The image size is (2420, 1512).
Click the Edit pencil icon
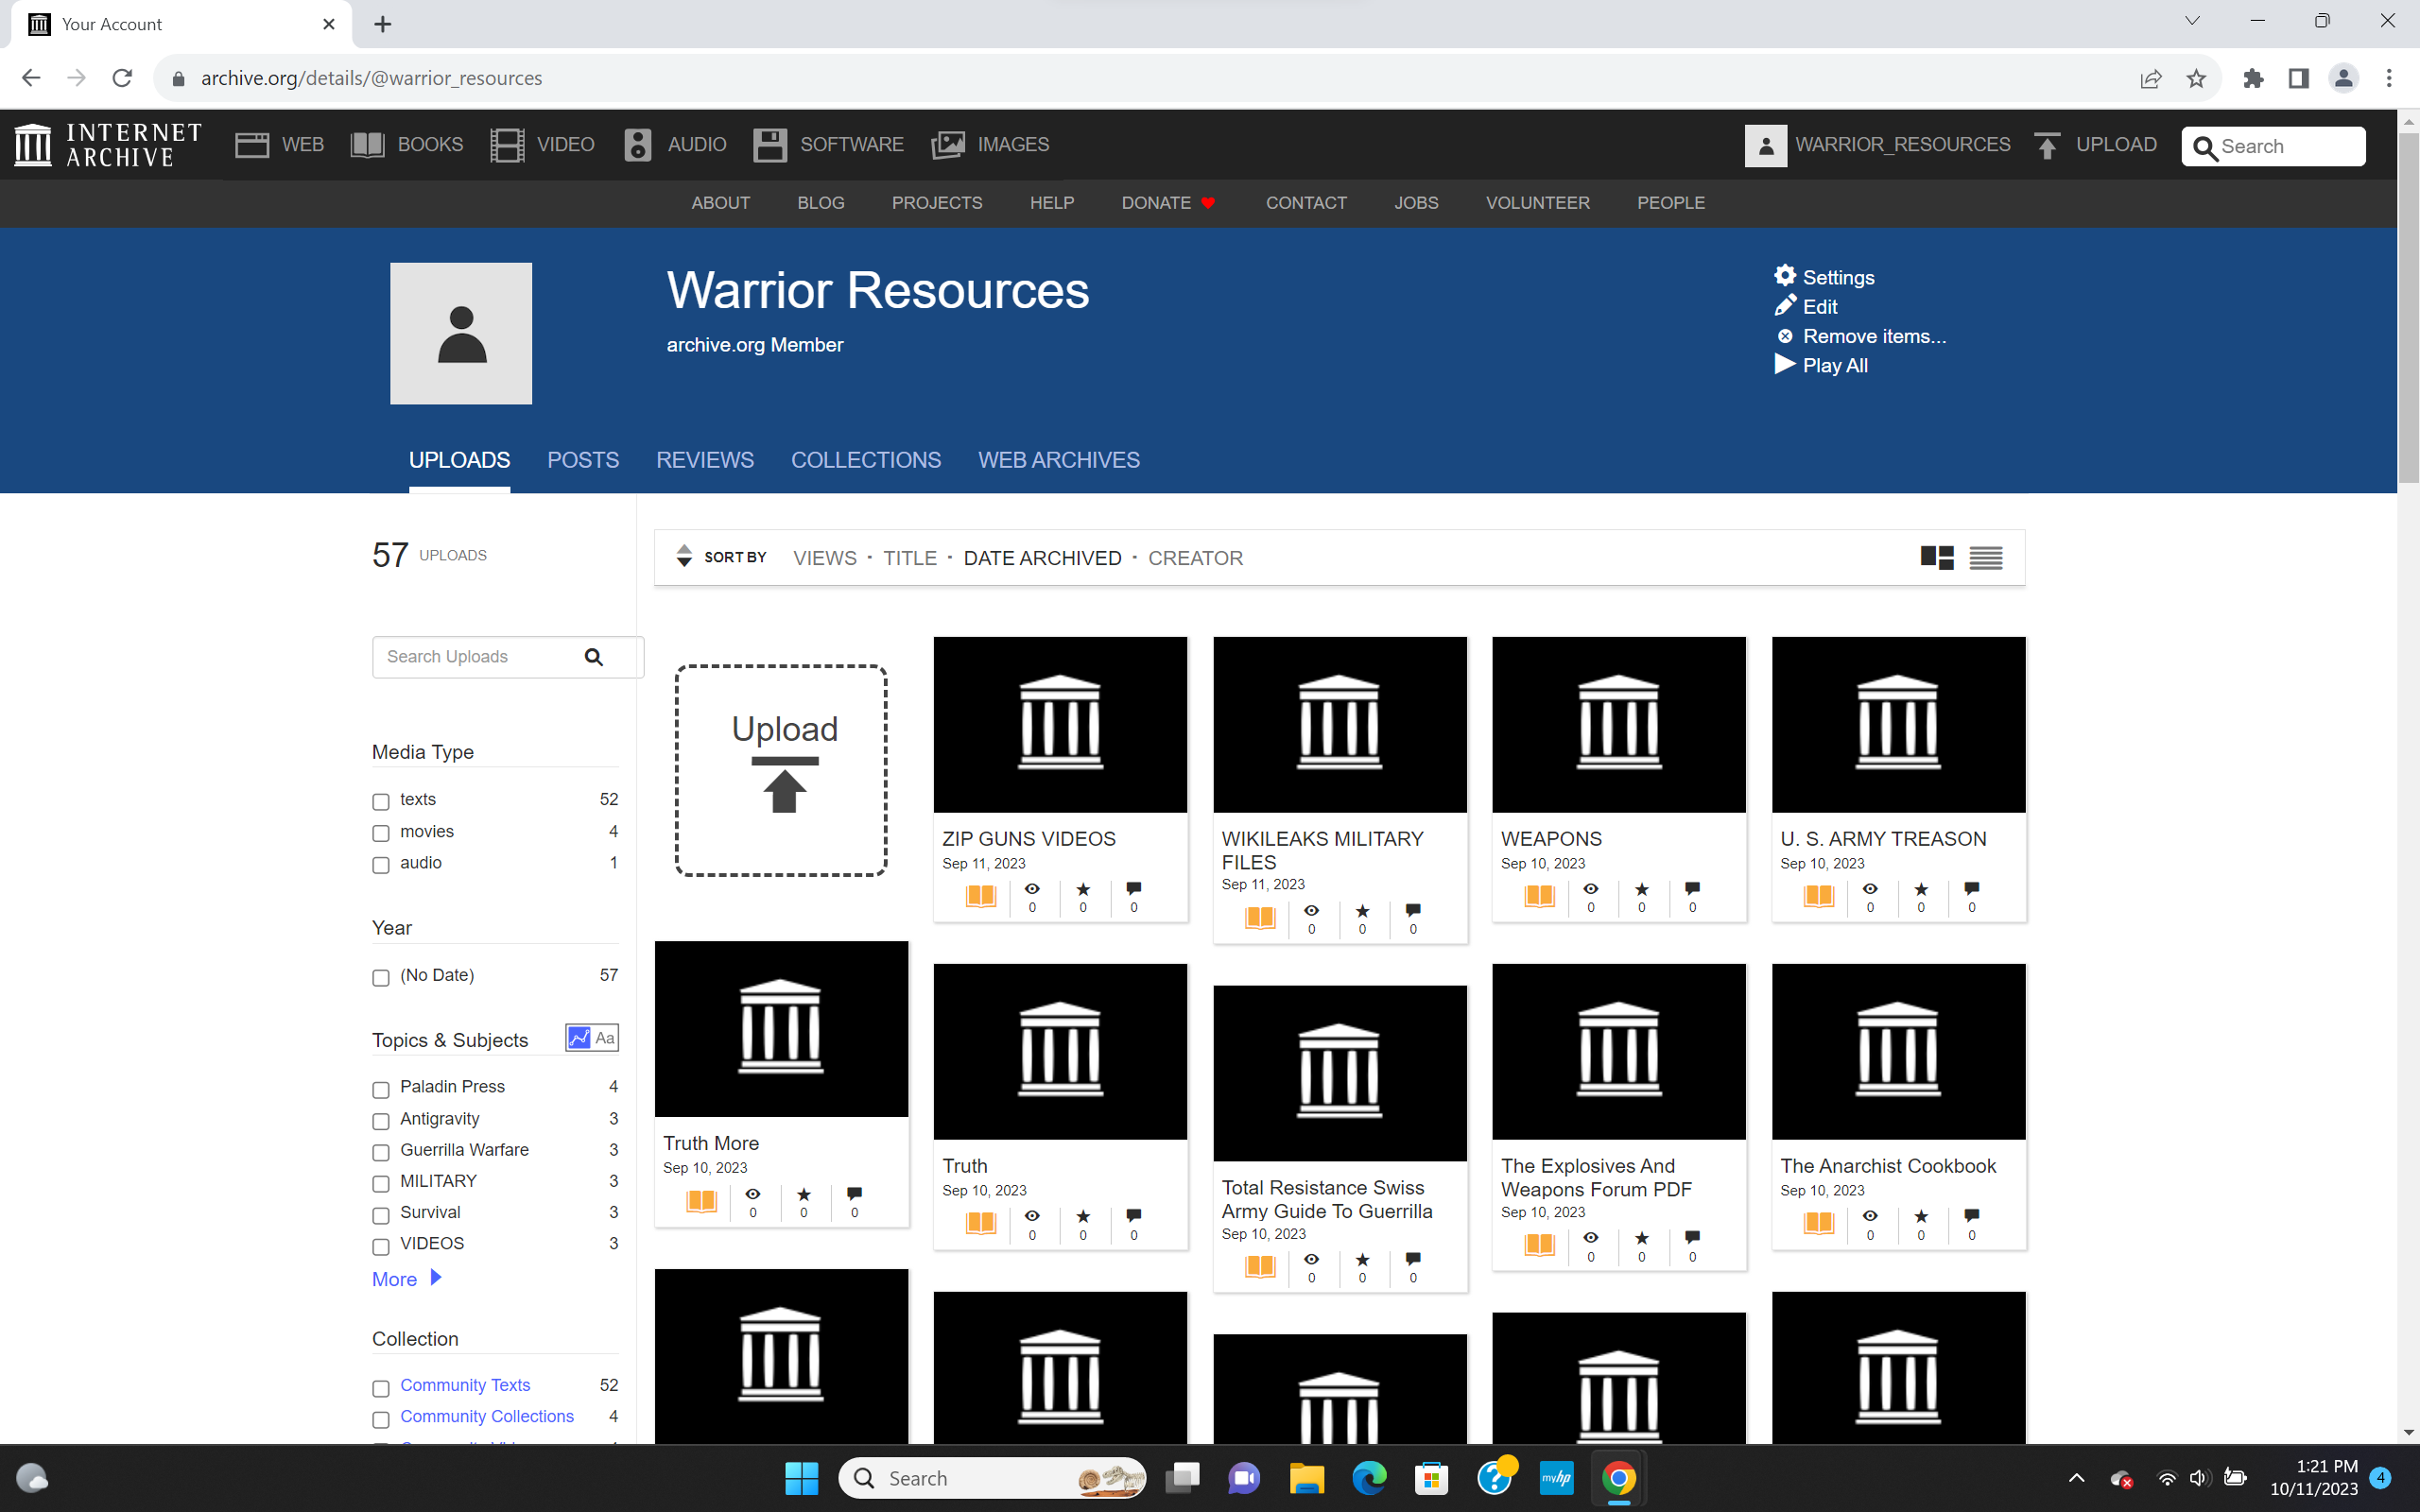(1785, 306)
